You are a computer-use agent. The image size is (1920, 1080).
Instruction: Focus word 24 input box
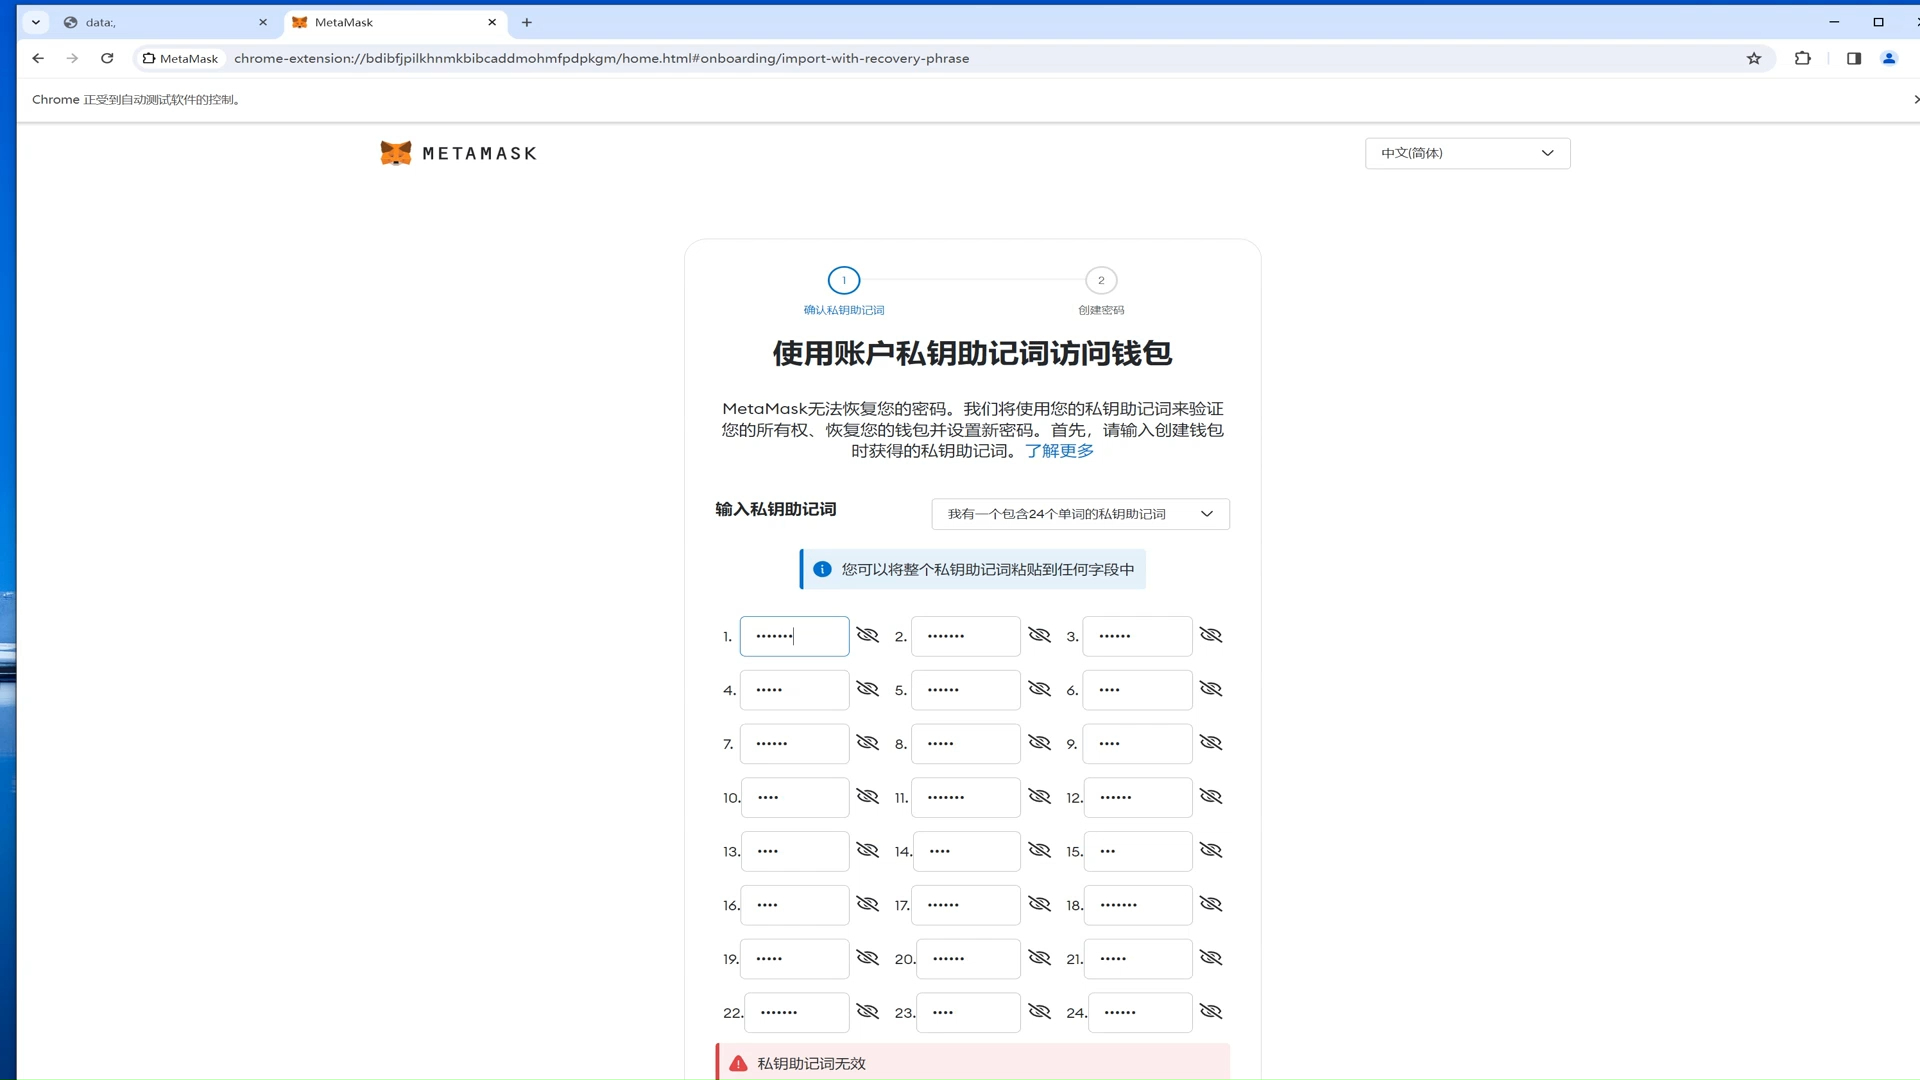[x=1140, y=1013]
